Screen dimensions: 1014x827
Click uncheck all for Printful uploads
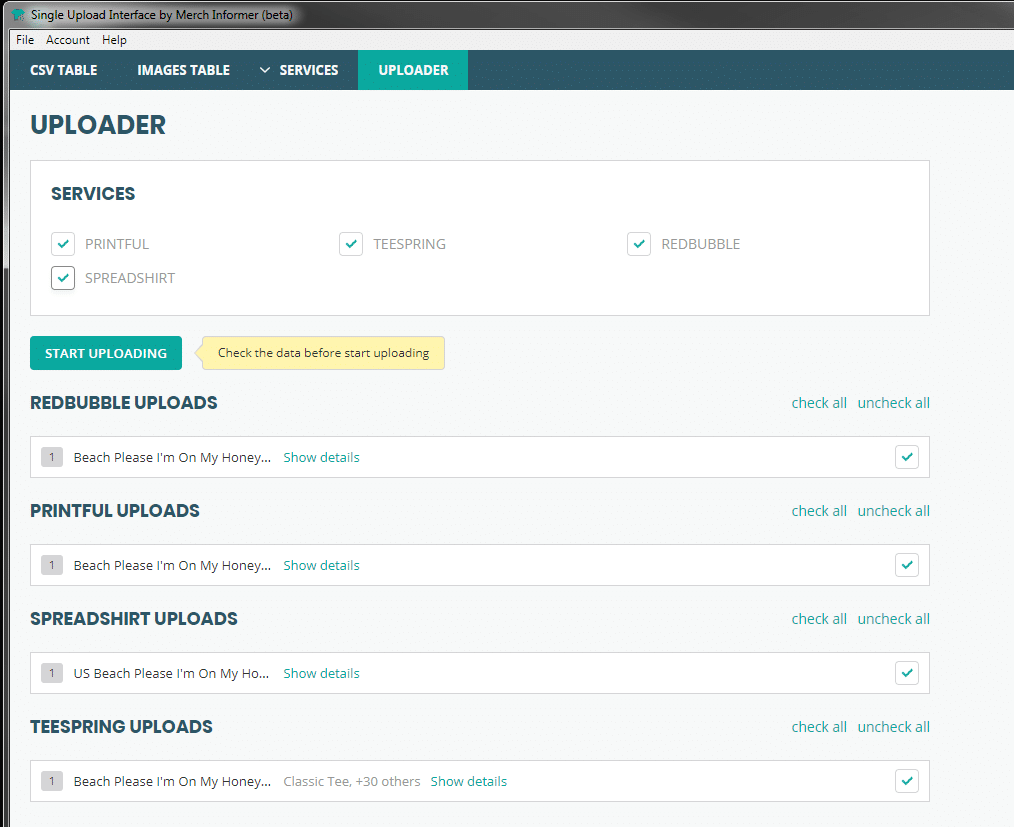894,511
